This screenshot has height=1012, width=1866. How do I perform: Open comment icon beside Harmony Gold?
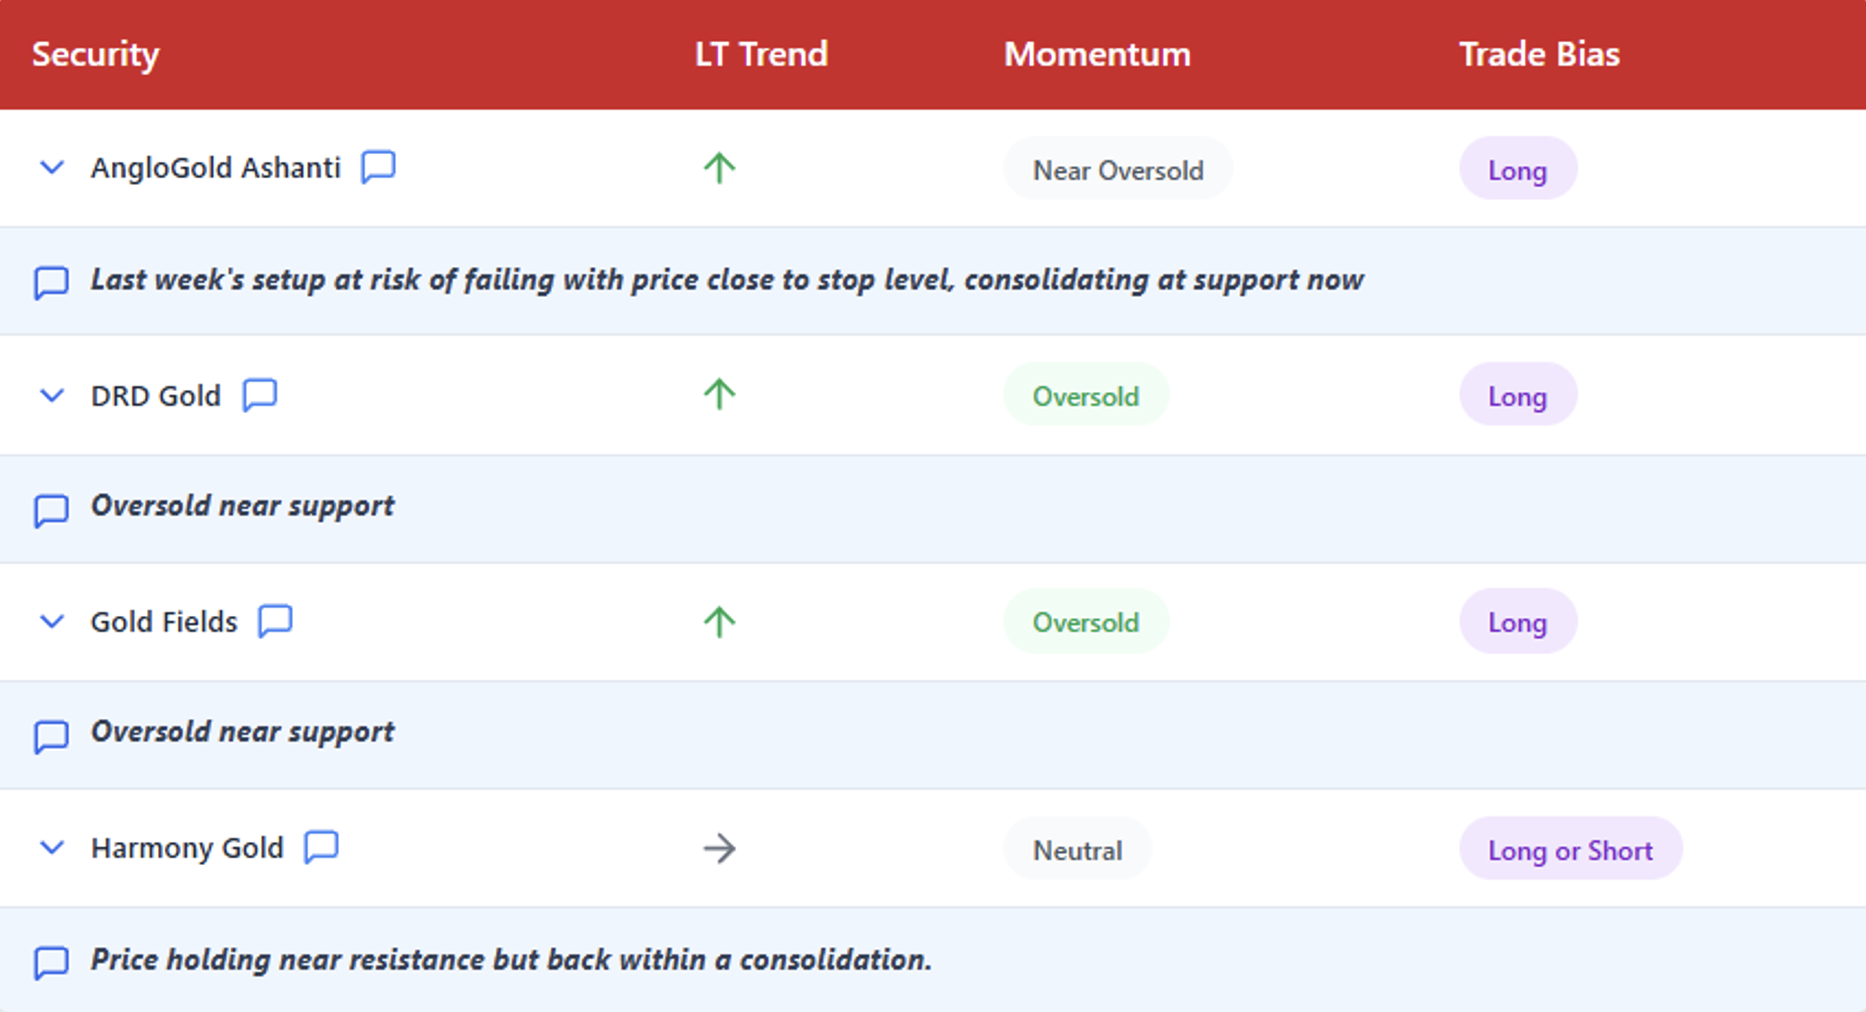[x=321, y=847]
